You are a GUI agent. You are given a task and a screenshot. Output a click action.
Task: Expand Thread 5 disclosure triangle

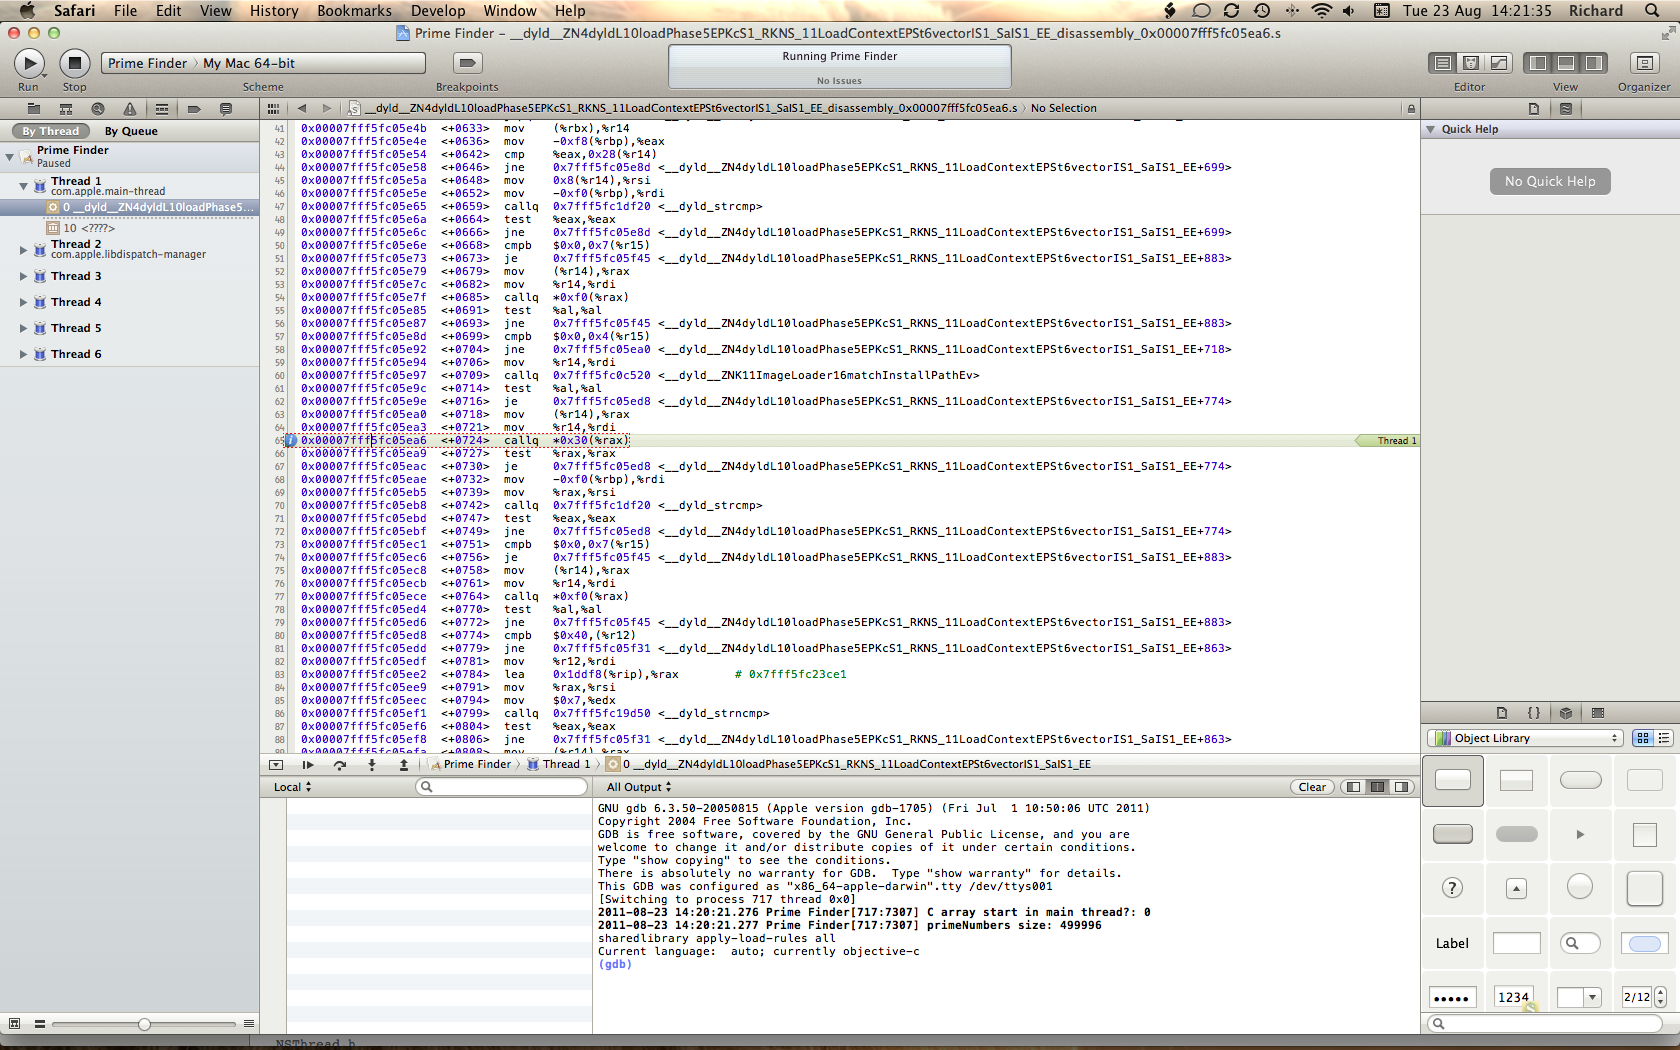click(x=24, y=328)
